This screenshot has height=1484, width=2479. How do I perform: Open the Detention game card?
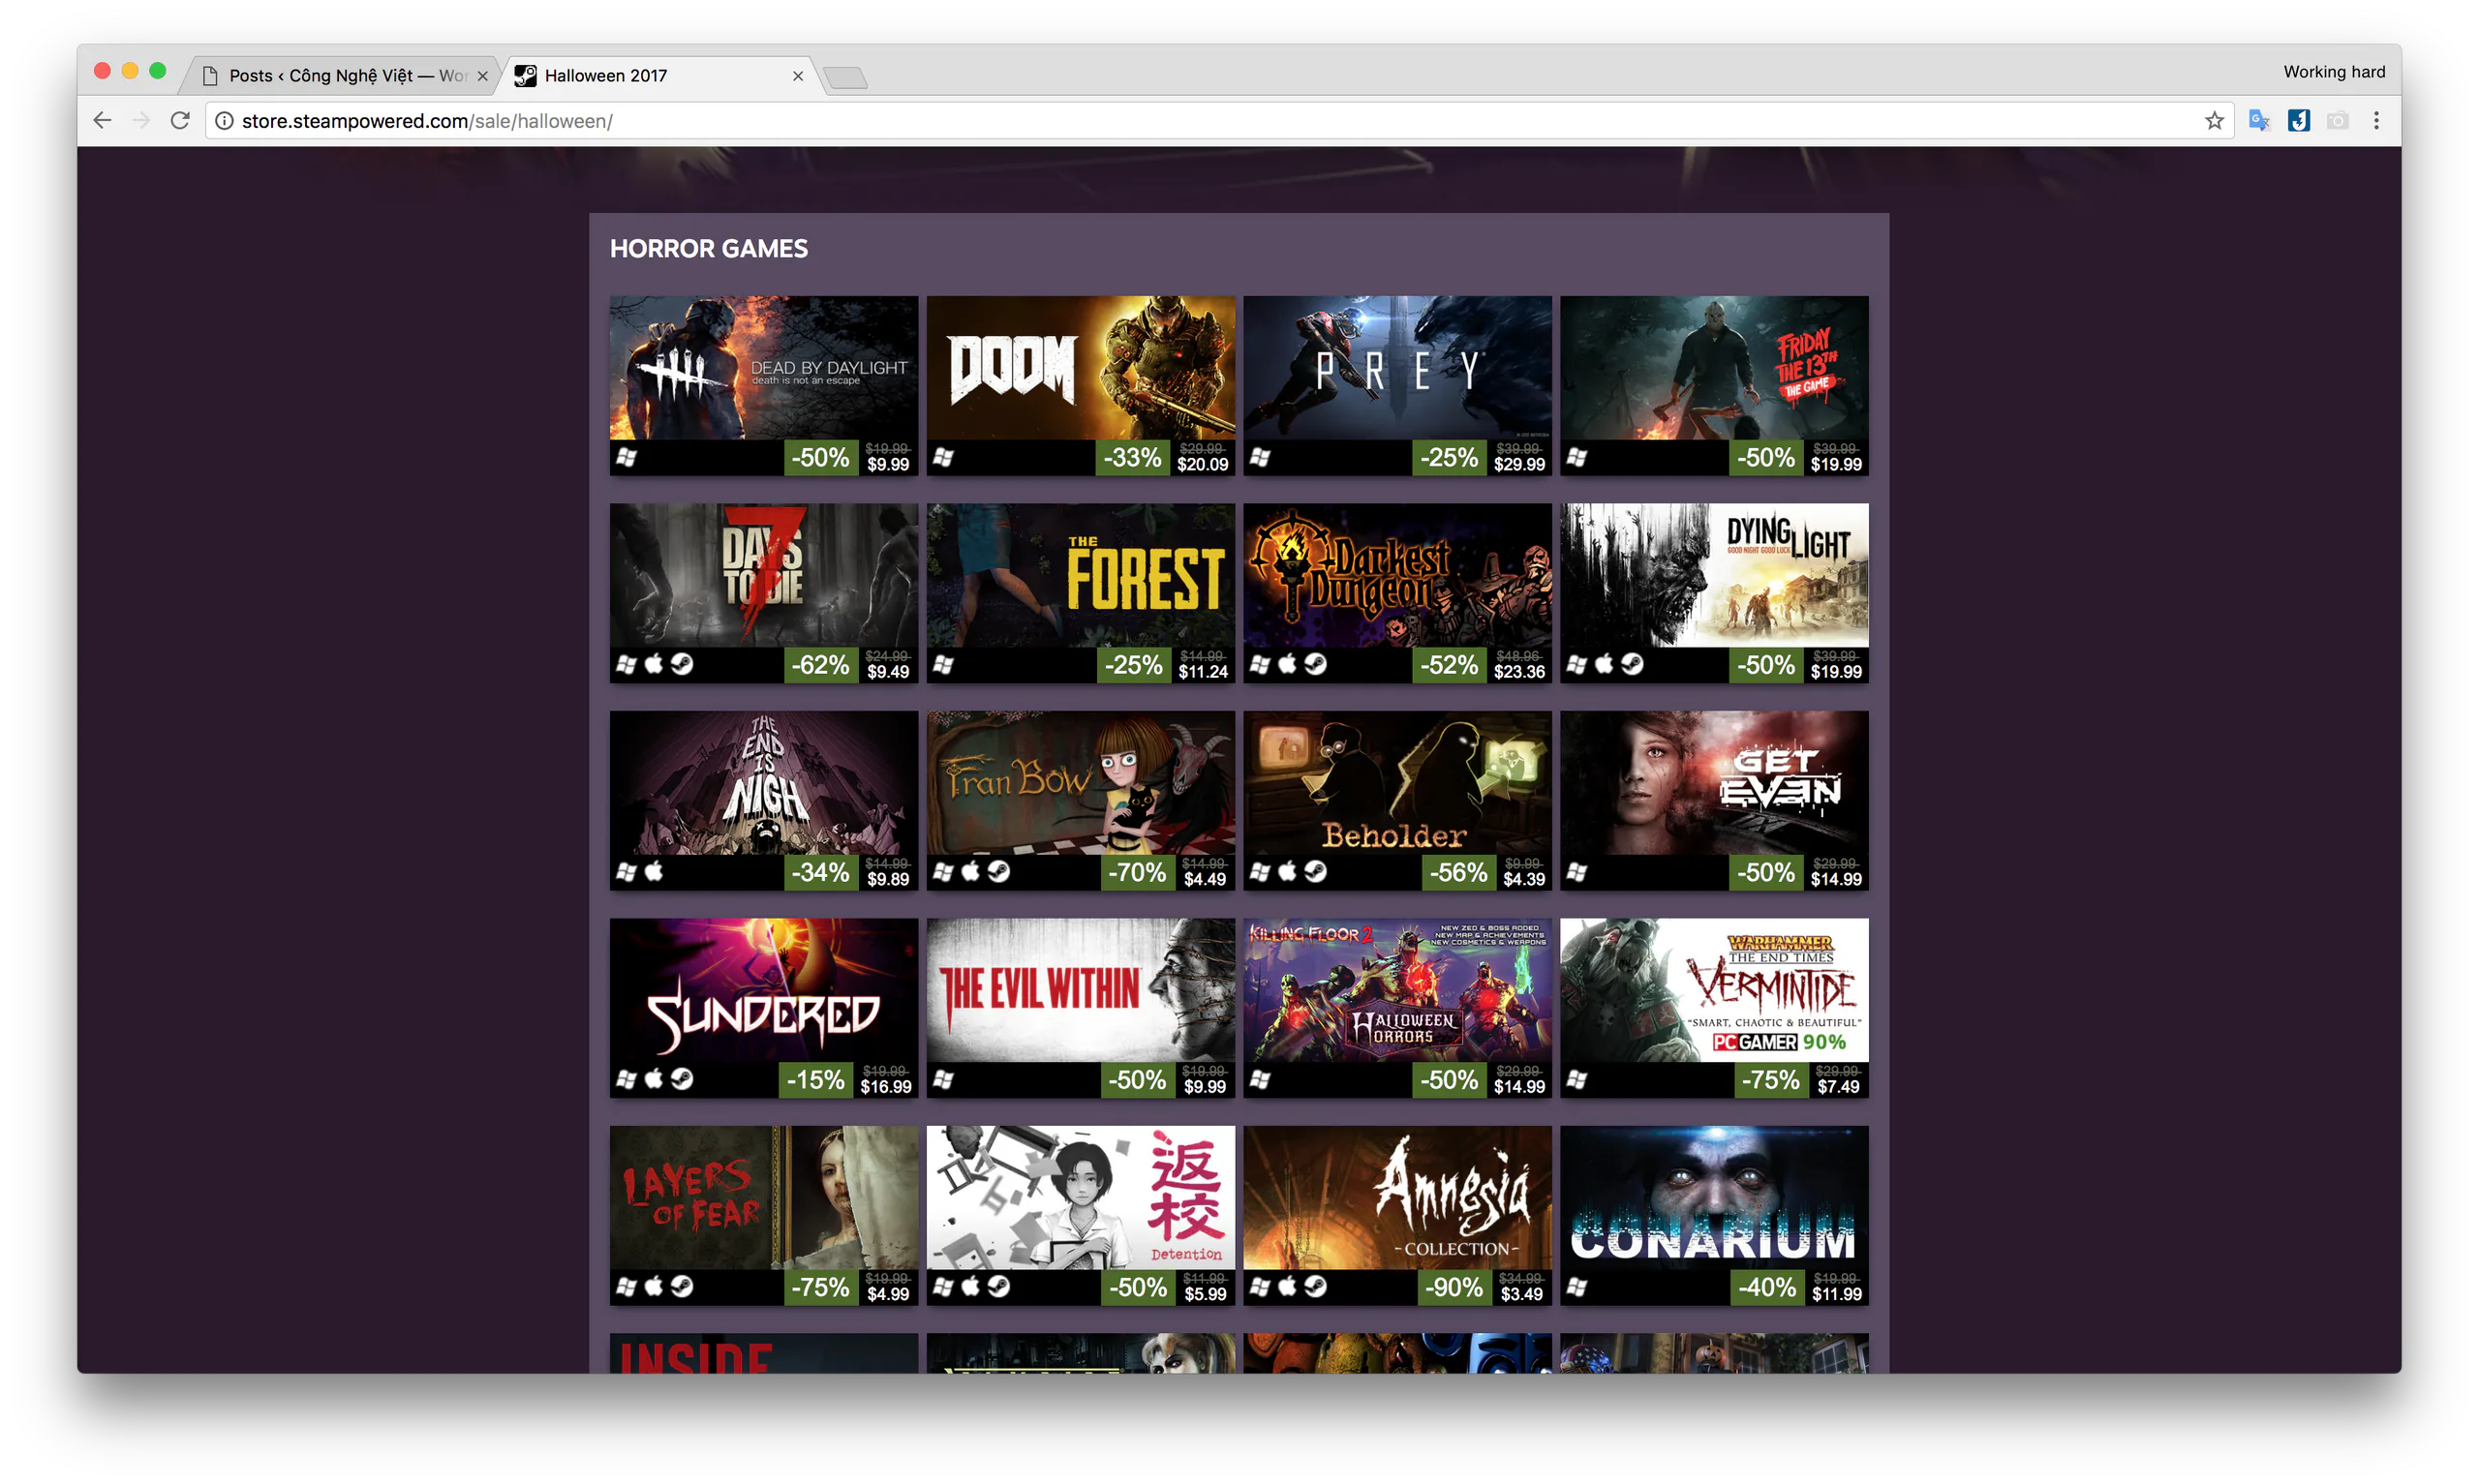click(1080, 1216)
